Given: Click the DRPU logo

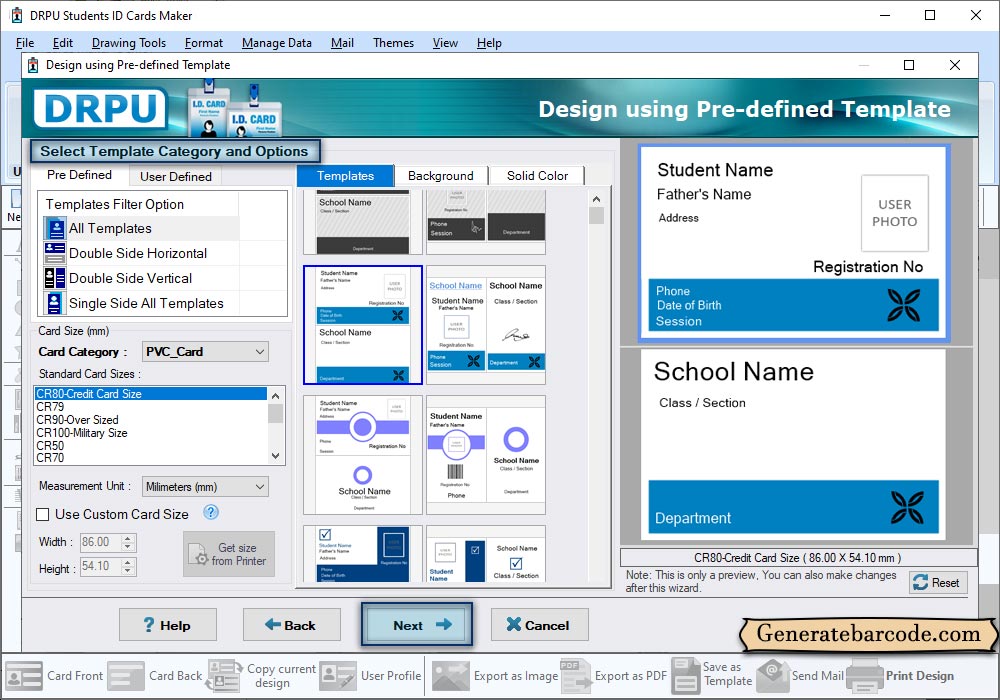Looking at the screenshot, I should (x=100, y=108).
